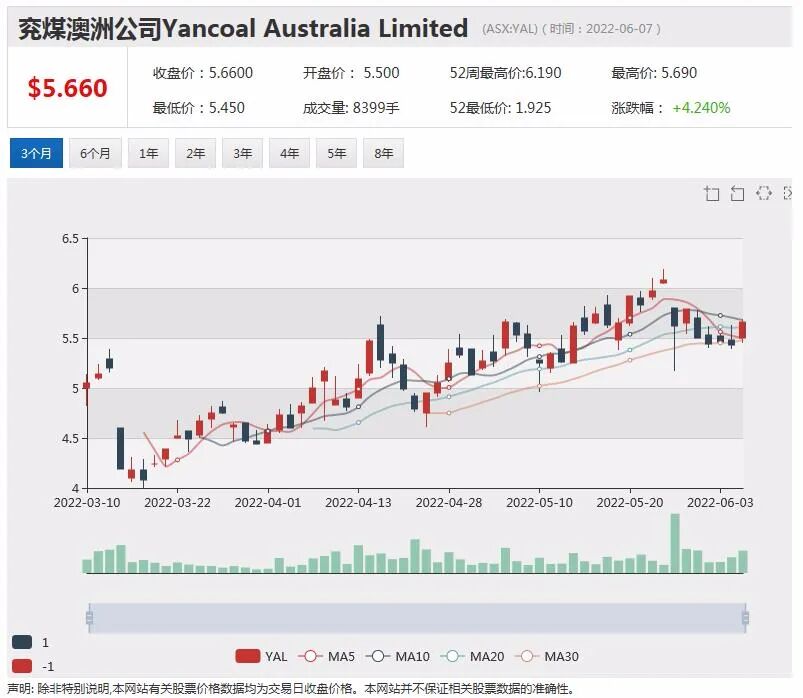Click the 6.5 y-axis price label
The height and width of the screenshot is (698, 803).
[70, 239]
